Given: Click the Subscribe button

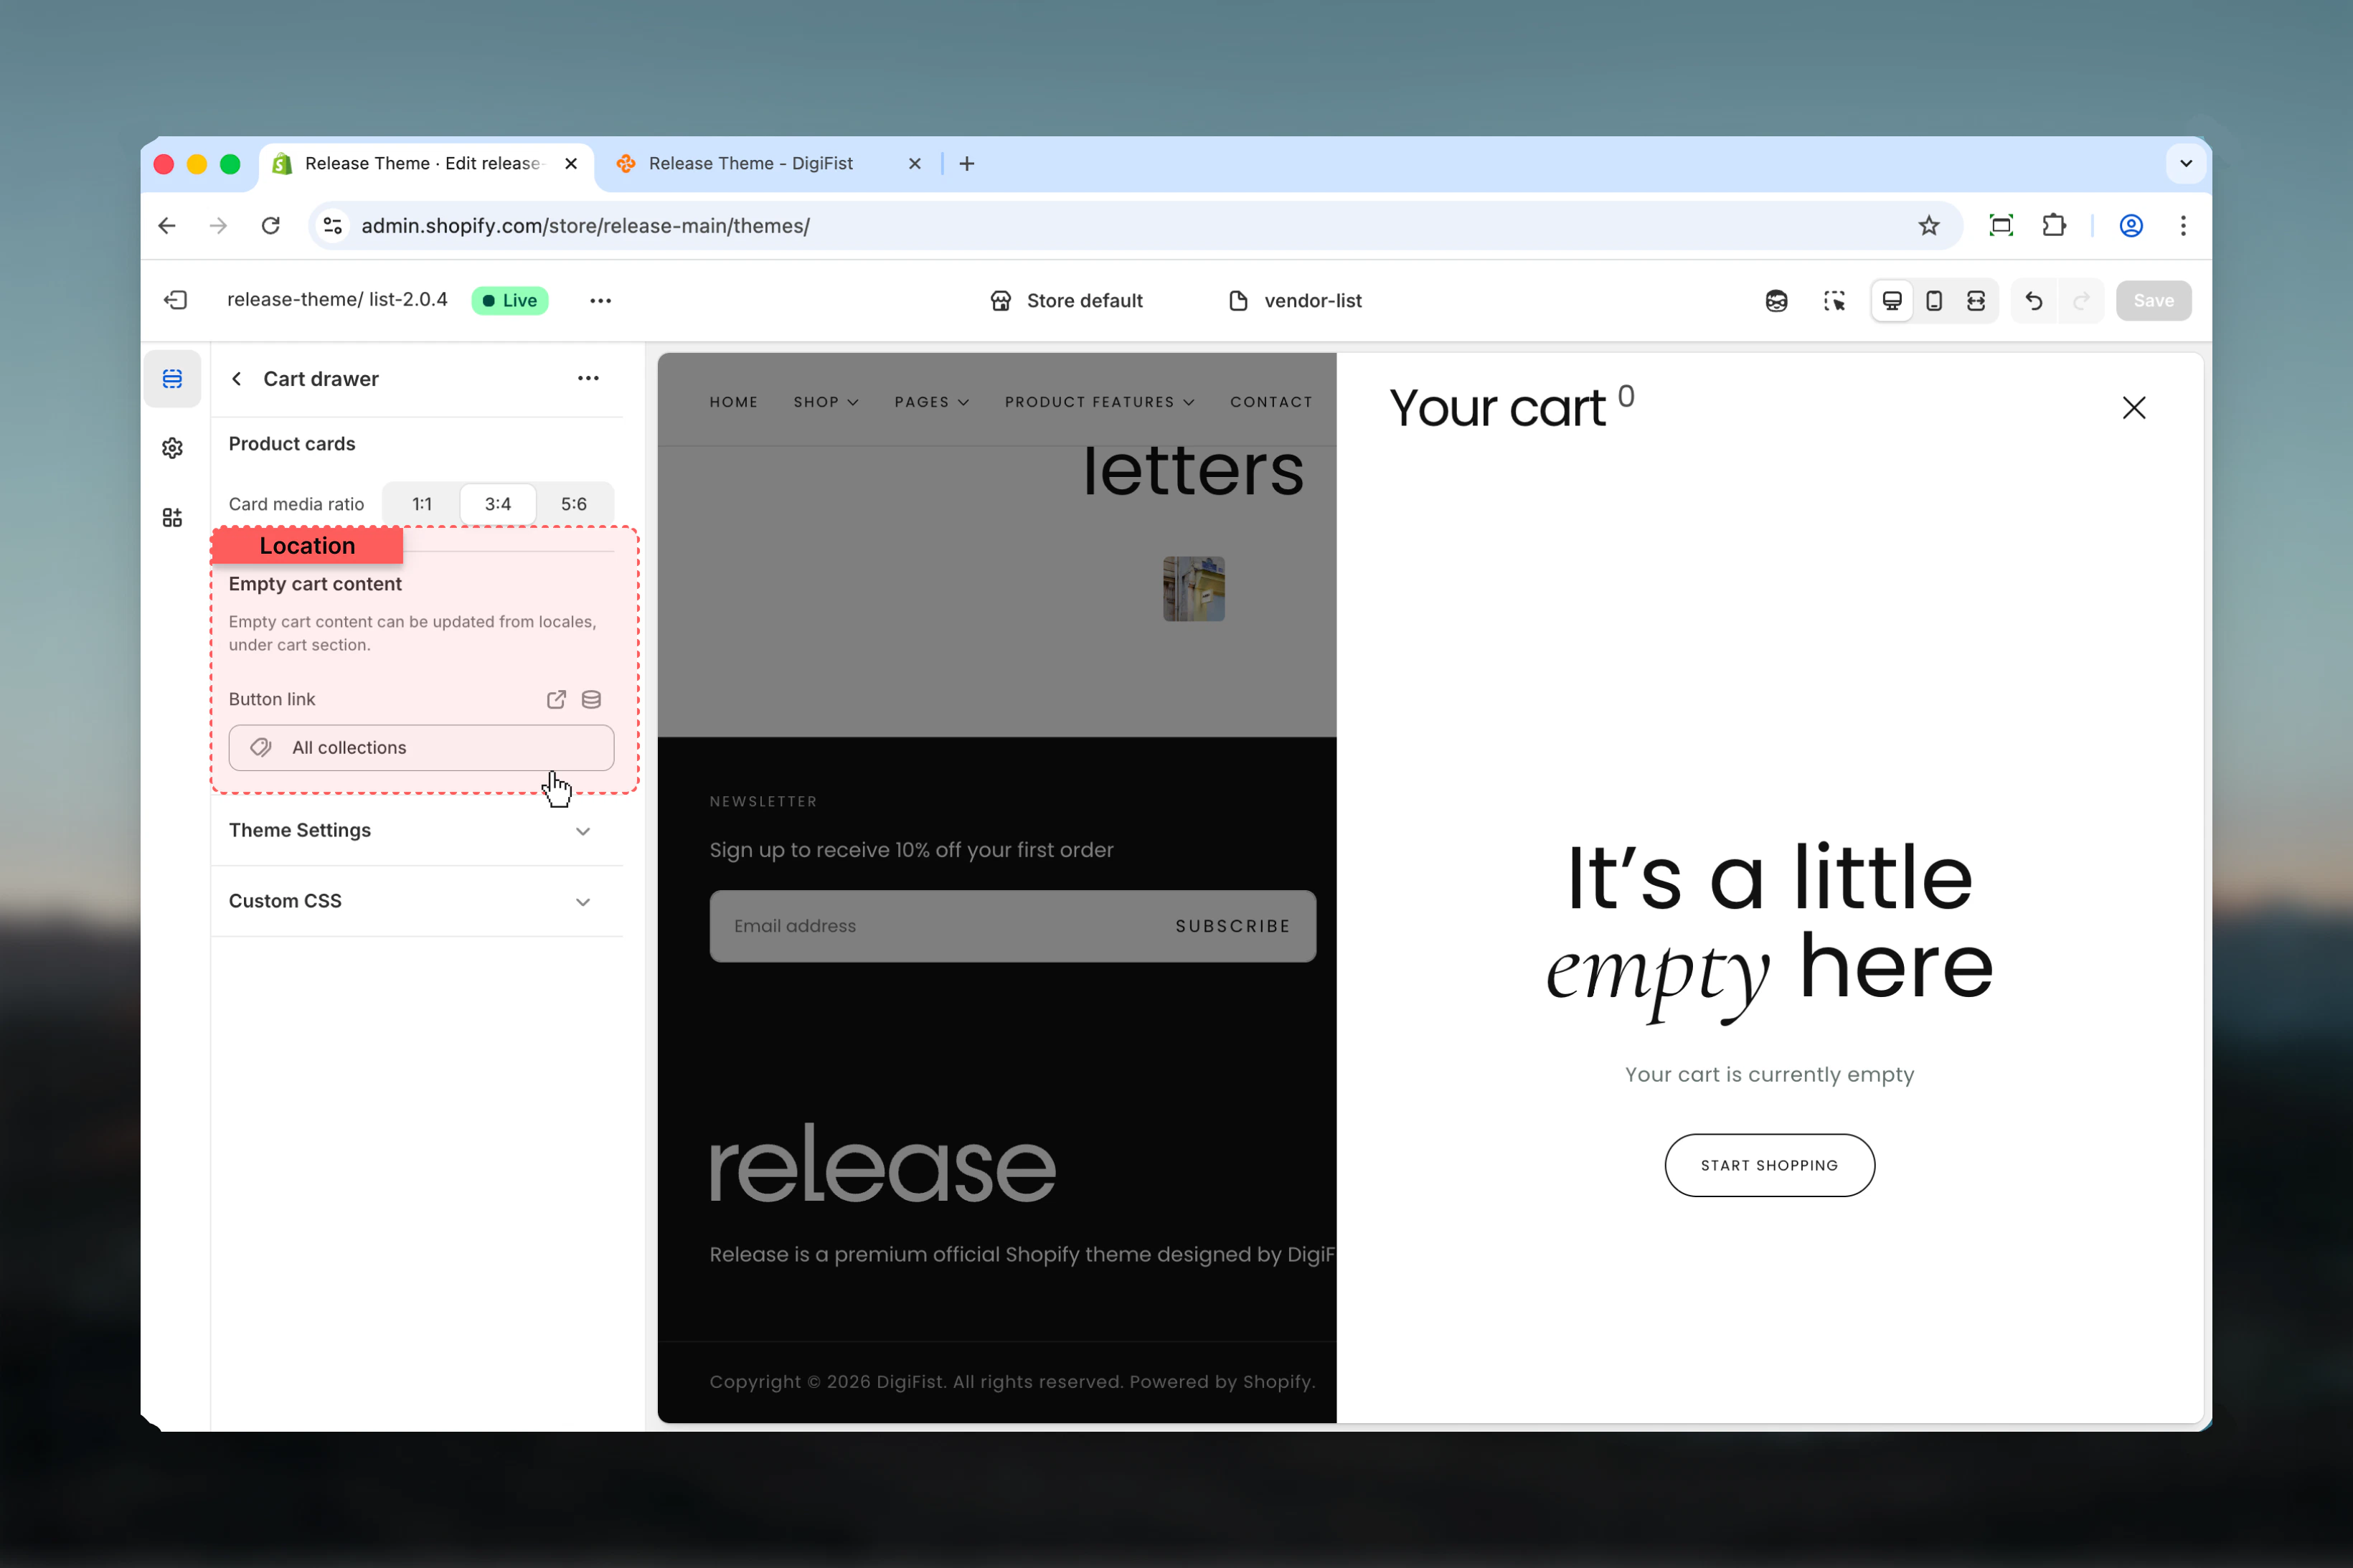Looking at the screenshot, I should pos(1232,926).
